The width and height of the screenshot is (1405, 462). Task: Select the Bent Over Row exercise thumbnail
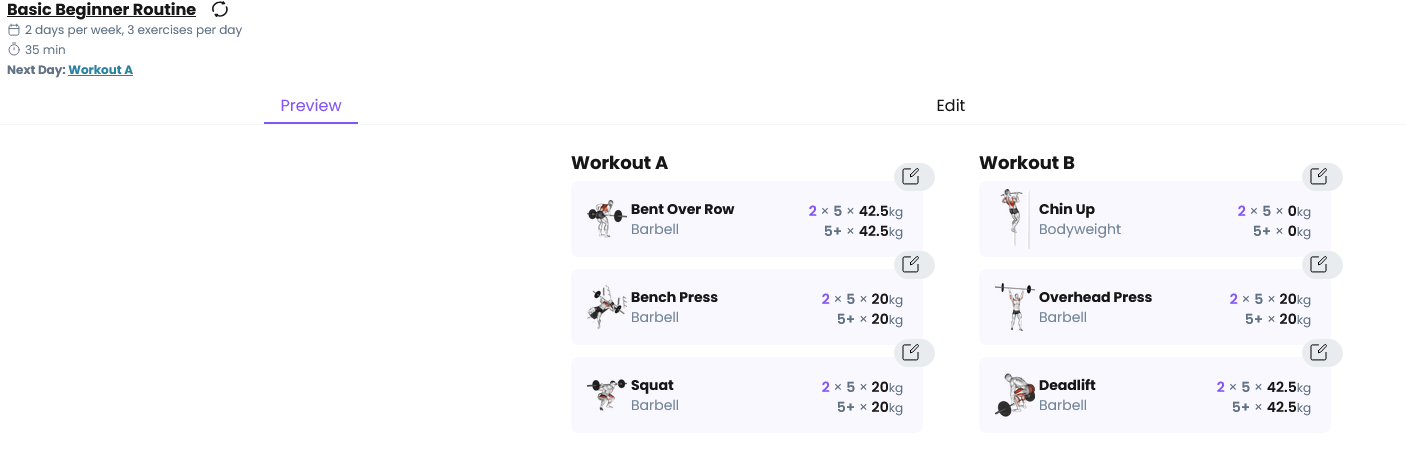coord(605,219)
